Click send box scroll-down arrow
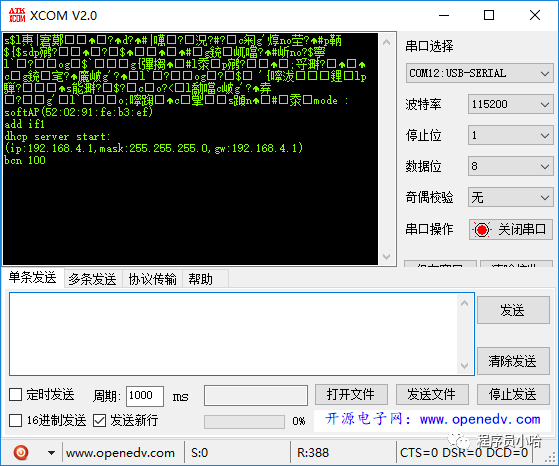 click(464, 365)
